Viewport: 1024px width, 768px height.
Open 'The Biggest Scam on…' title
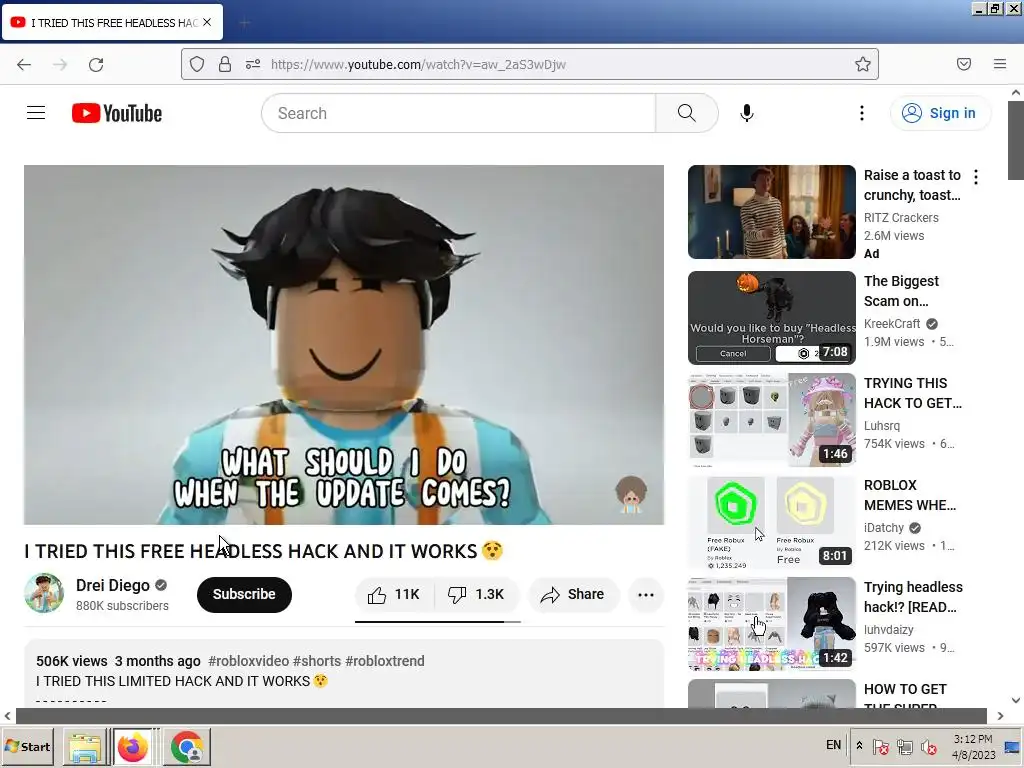tap(901, 291)
